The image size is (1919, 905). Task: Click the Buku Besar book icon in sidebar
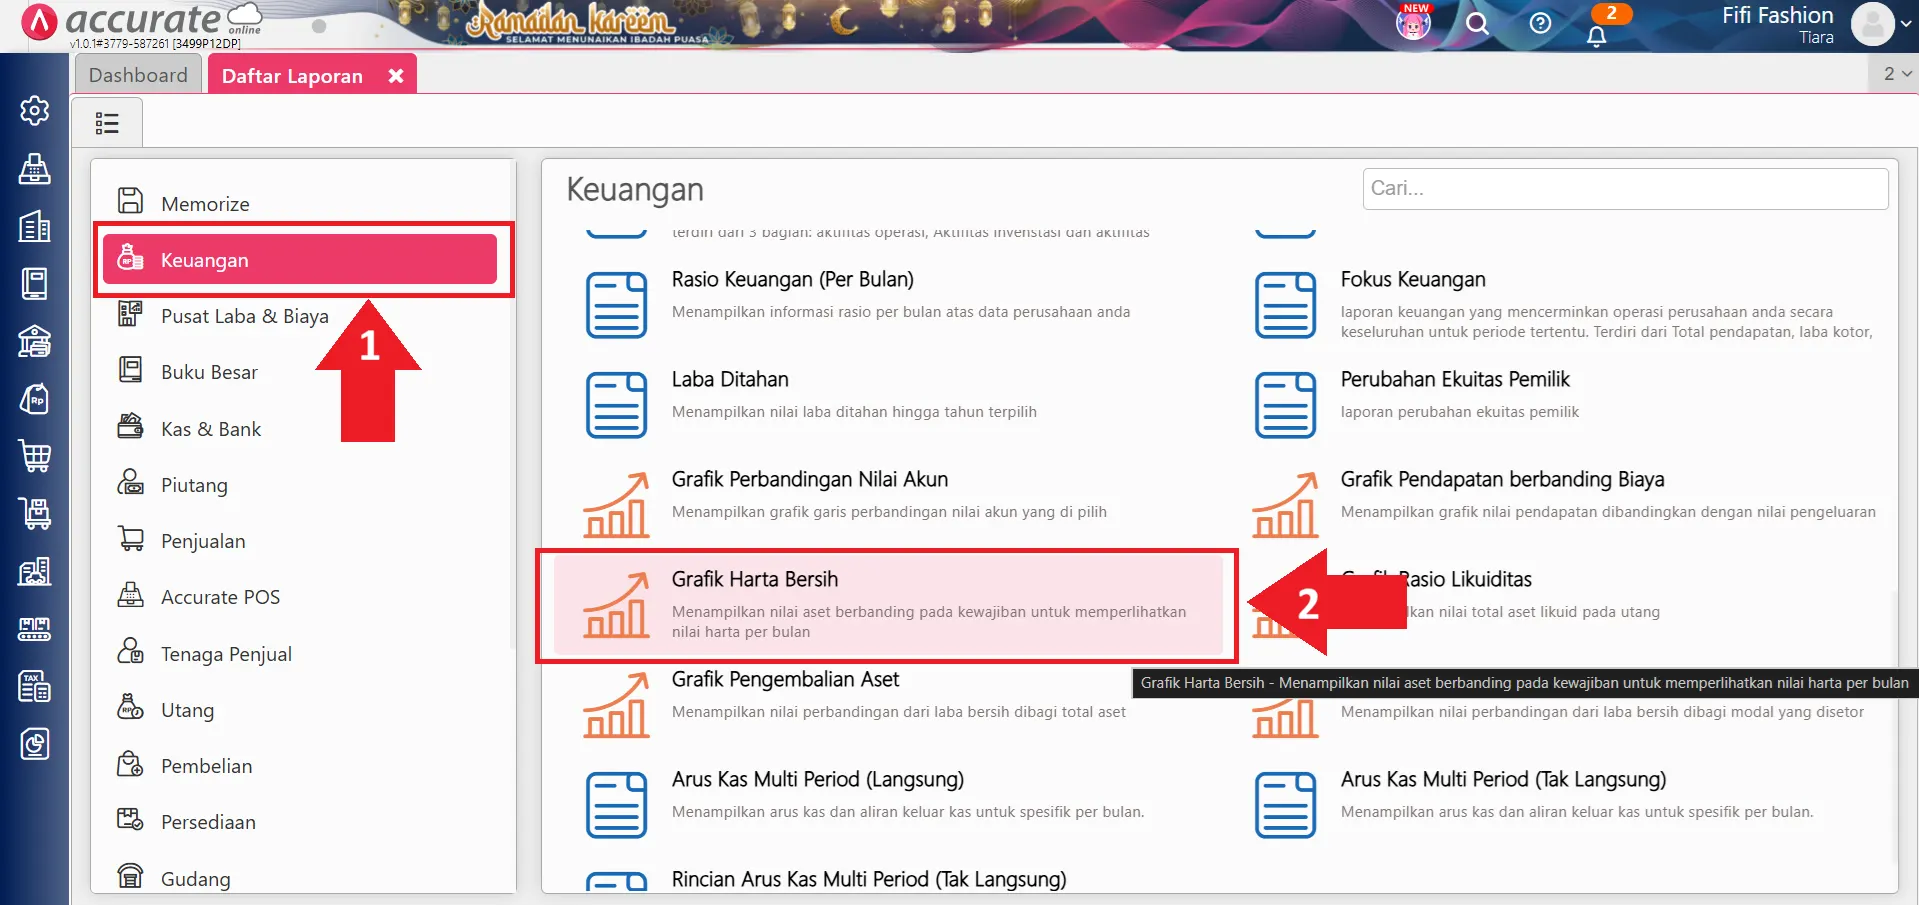click(34, 284)
